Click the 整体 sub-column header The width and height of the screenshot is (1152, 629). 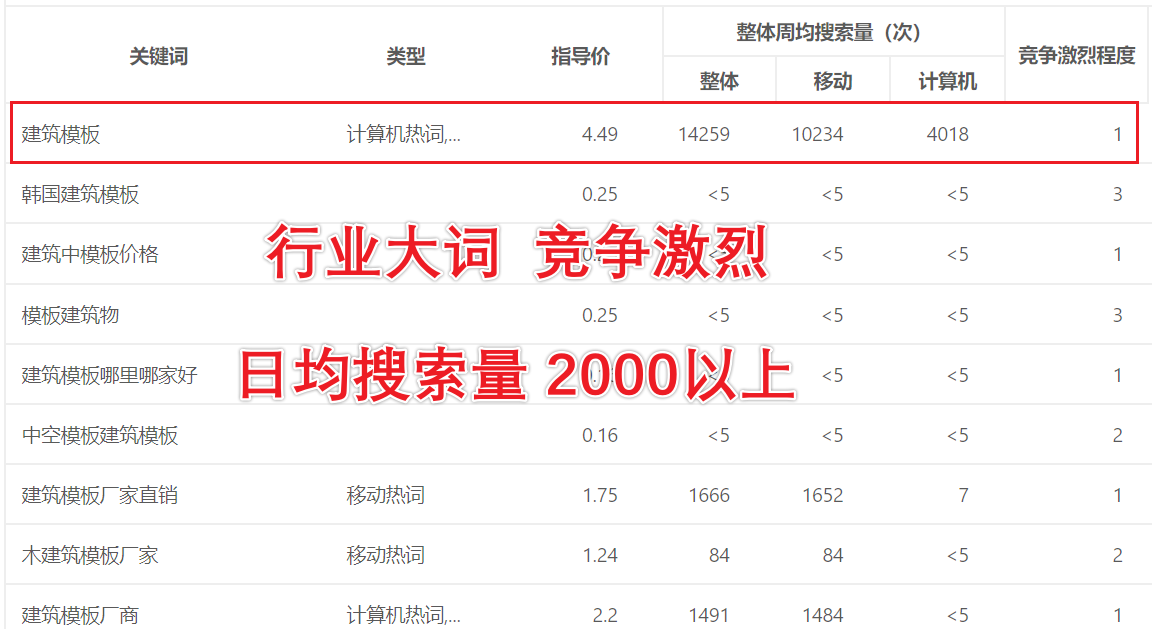[x=719, y=81]
